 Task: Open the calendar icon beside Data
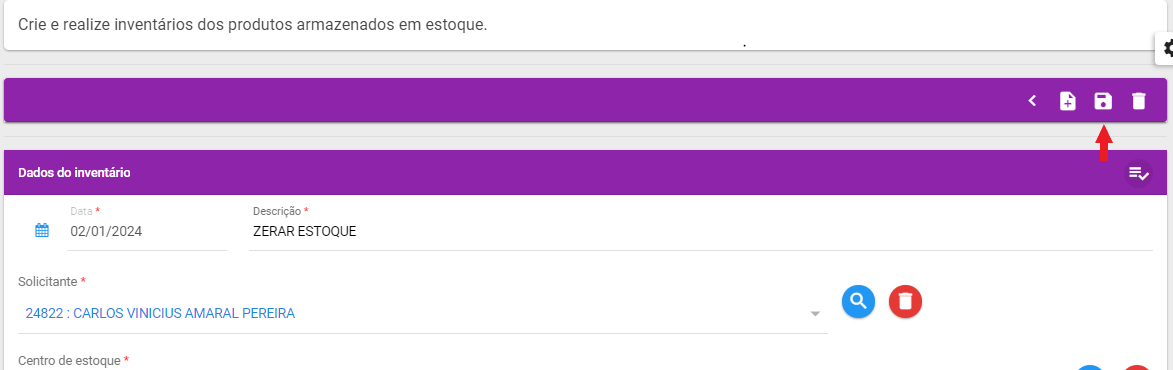(42, 230)
